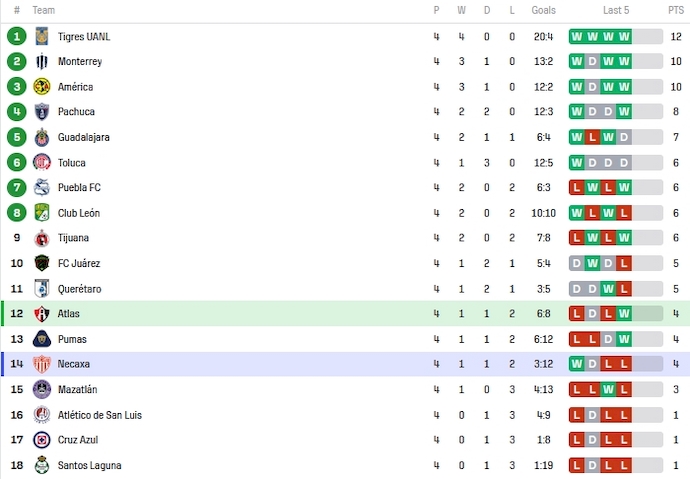The image size is (690, 479).
Task: Click the Monterrey club logo
Action: coord(42,61)
